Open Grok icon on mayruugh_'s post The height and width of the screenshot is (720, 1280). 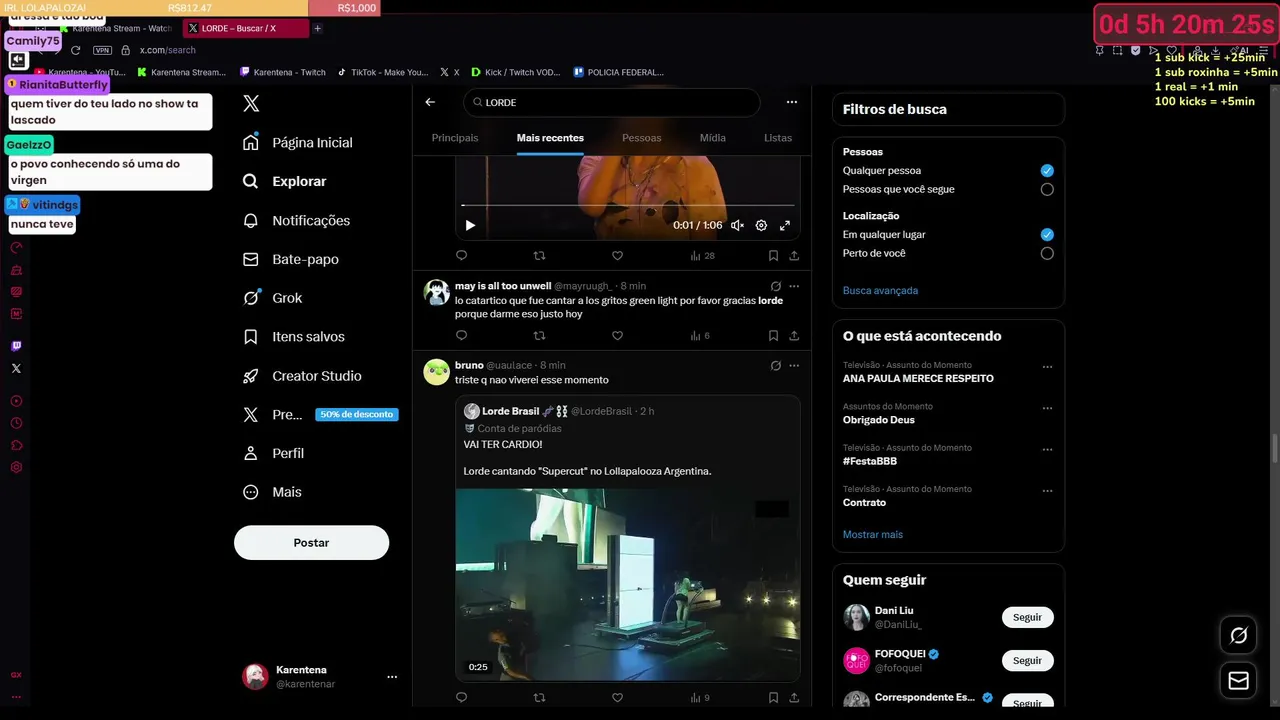tap(775, 286)
